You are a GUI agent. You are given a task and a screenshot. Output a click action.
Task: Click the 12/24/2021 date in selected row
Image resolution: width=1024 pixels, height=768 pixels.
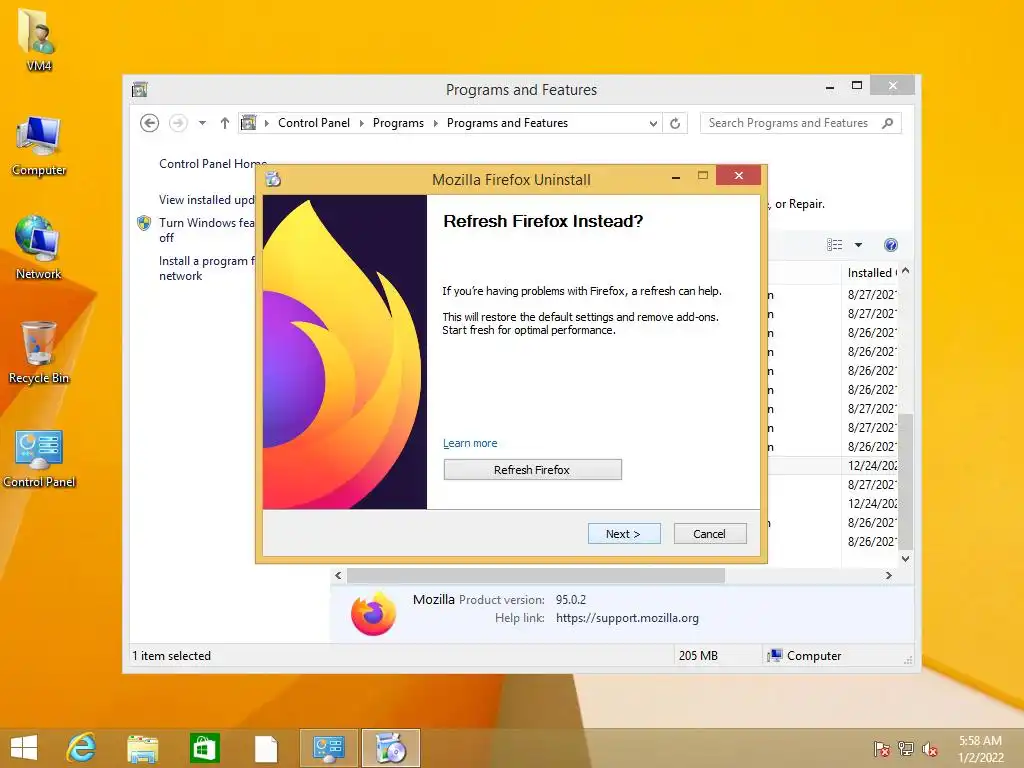click(x=872, y=466)
